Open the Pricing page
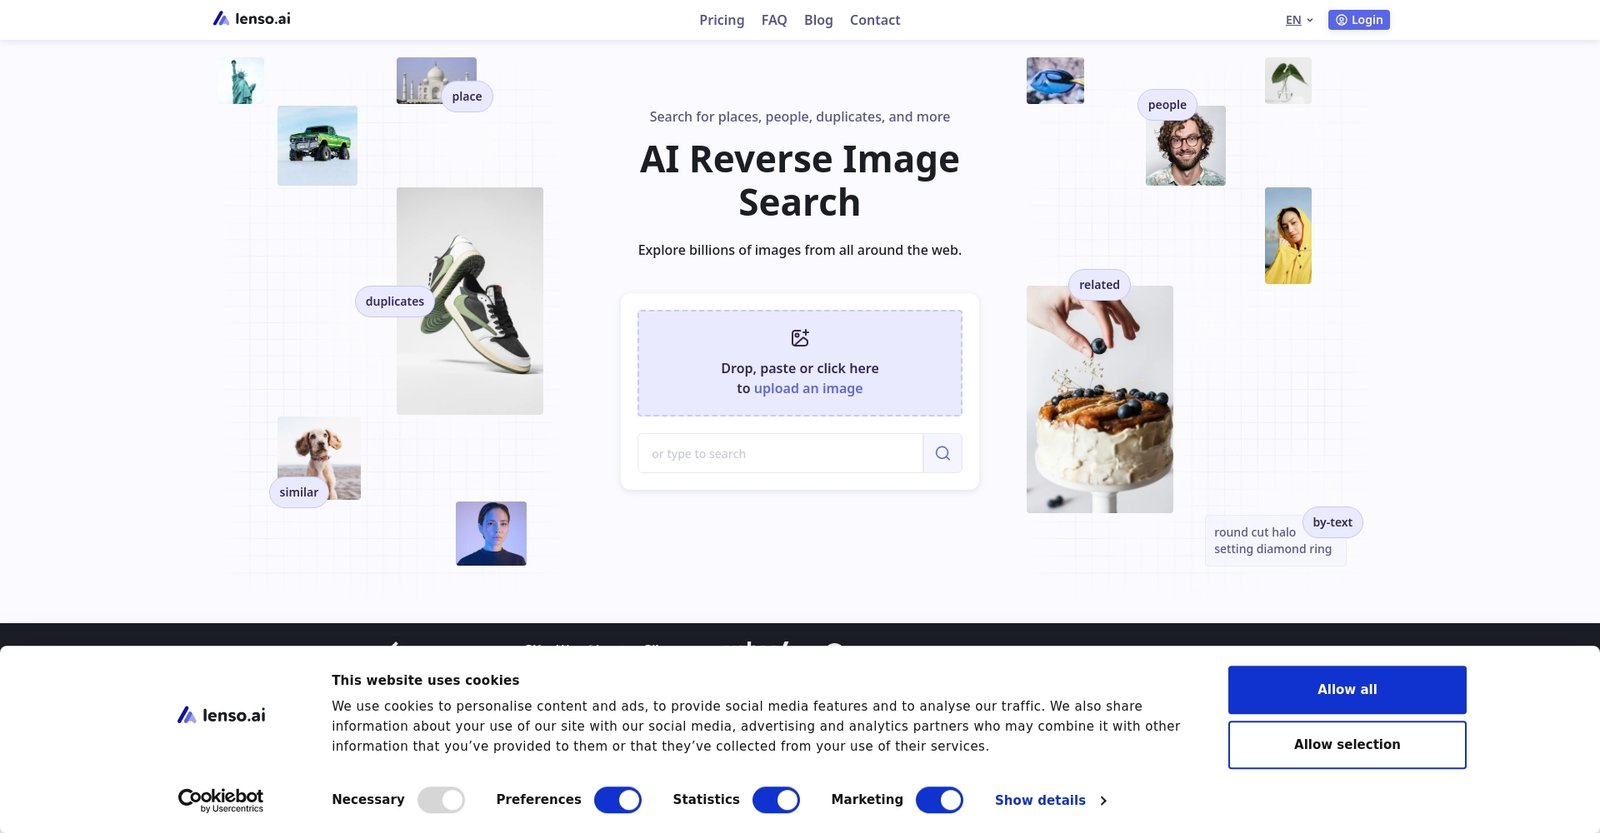This screenshot has height=833, width=1600. [x=722, y=20]
